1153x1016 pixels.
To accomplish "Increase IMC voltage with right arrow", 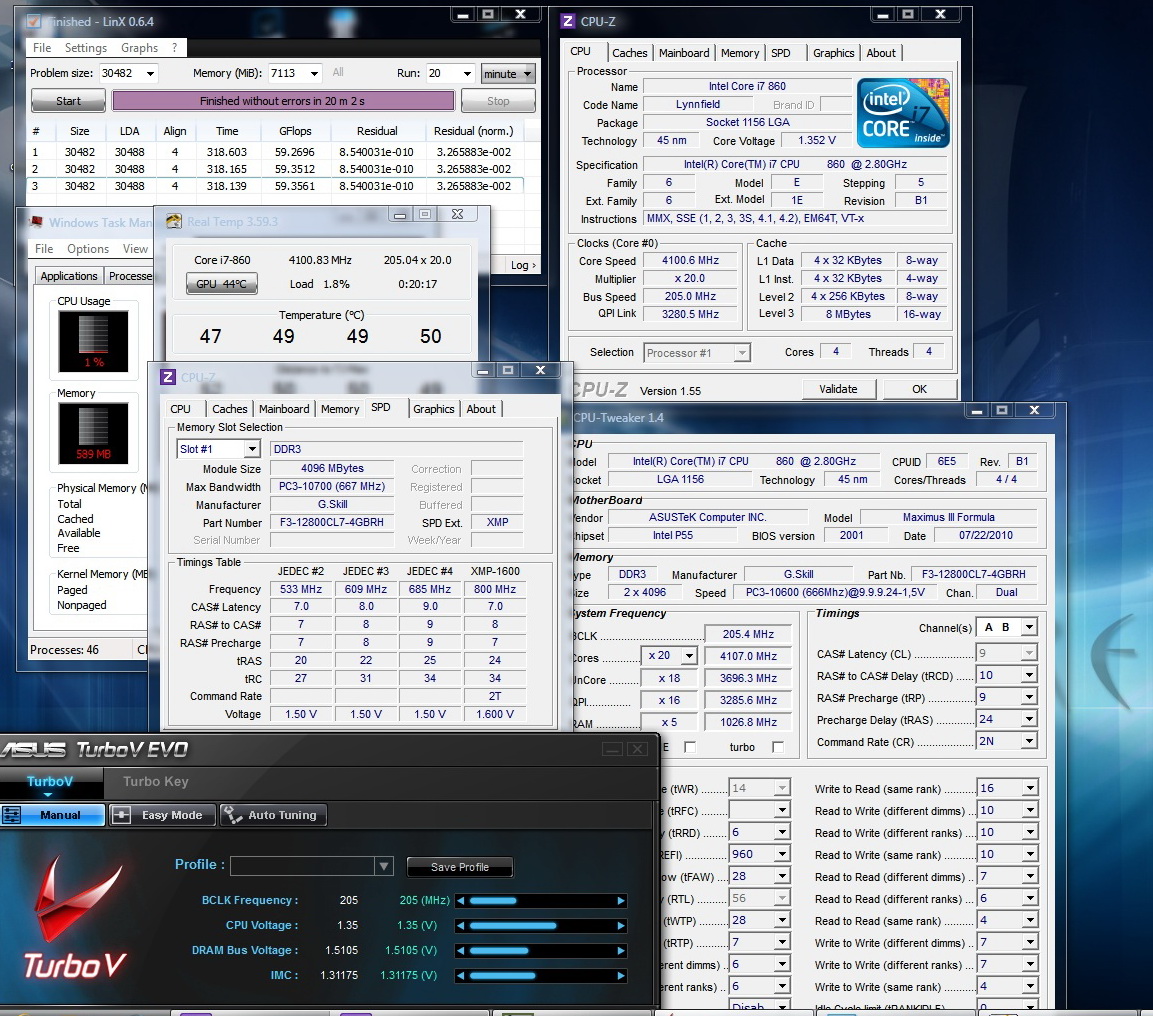I will (x=621, y=976).
